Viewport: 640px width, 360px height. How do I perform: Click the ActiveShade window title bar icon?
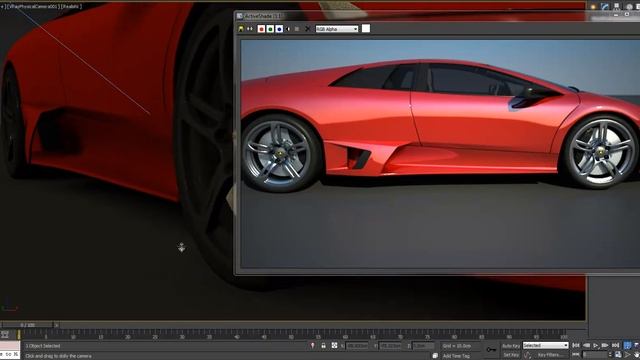(240, 16)
